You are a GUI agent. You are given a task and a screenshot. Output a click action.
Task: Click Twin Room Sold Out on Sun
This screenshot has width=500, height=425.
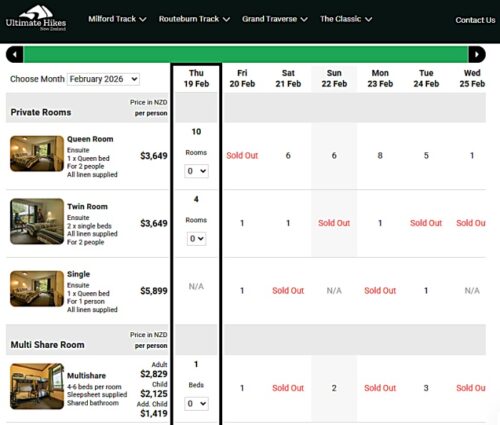(x=334, y=223)
